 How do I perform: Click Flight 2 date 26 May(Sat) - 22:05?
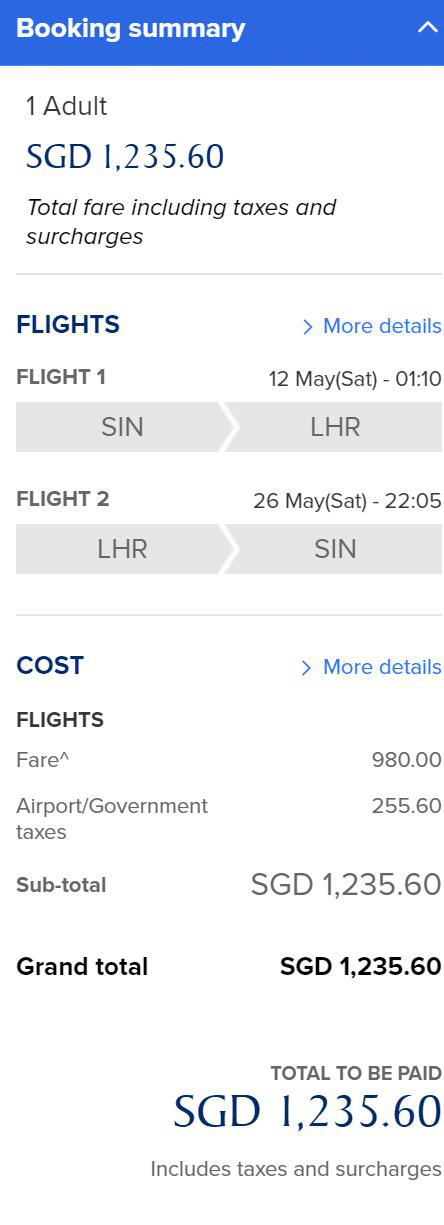[347, 501]
